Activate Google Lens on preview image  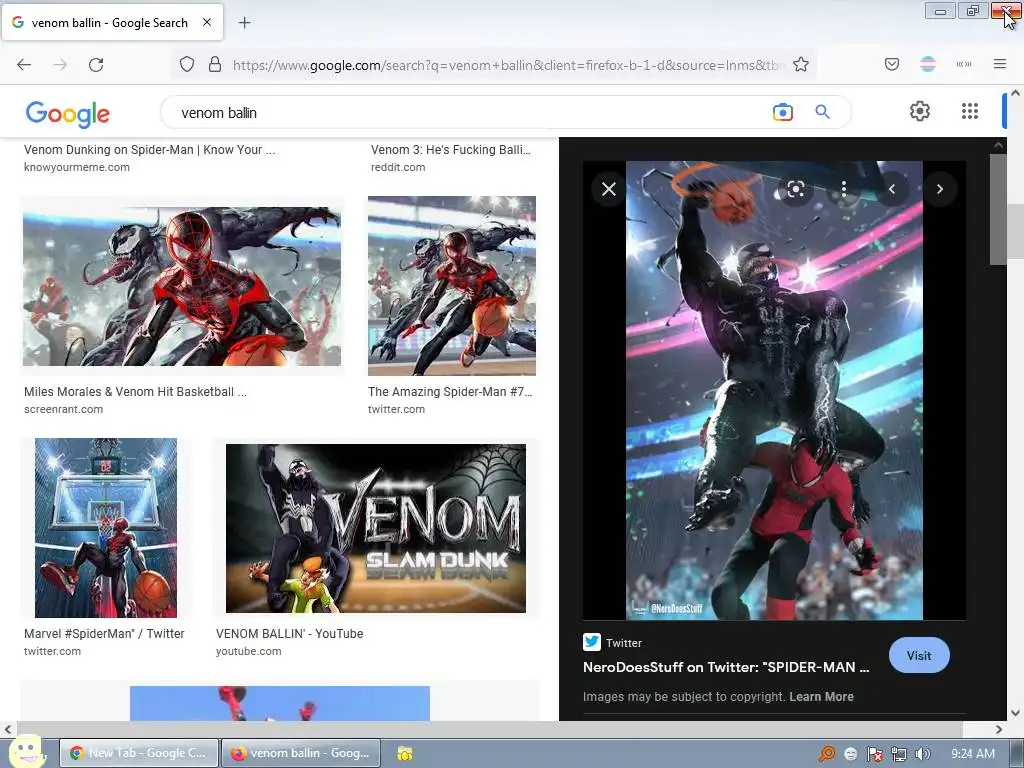795,189
